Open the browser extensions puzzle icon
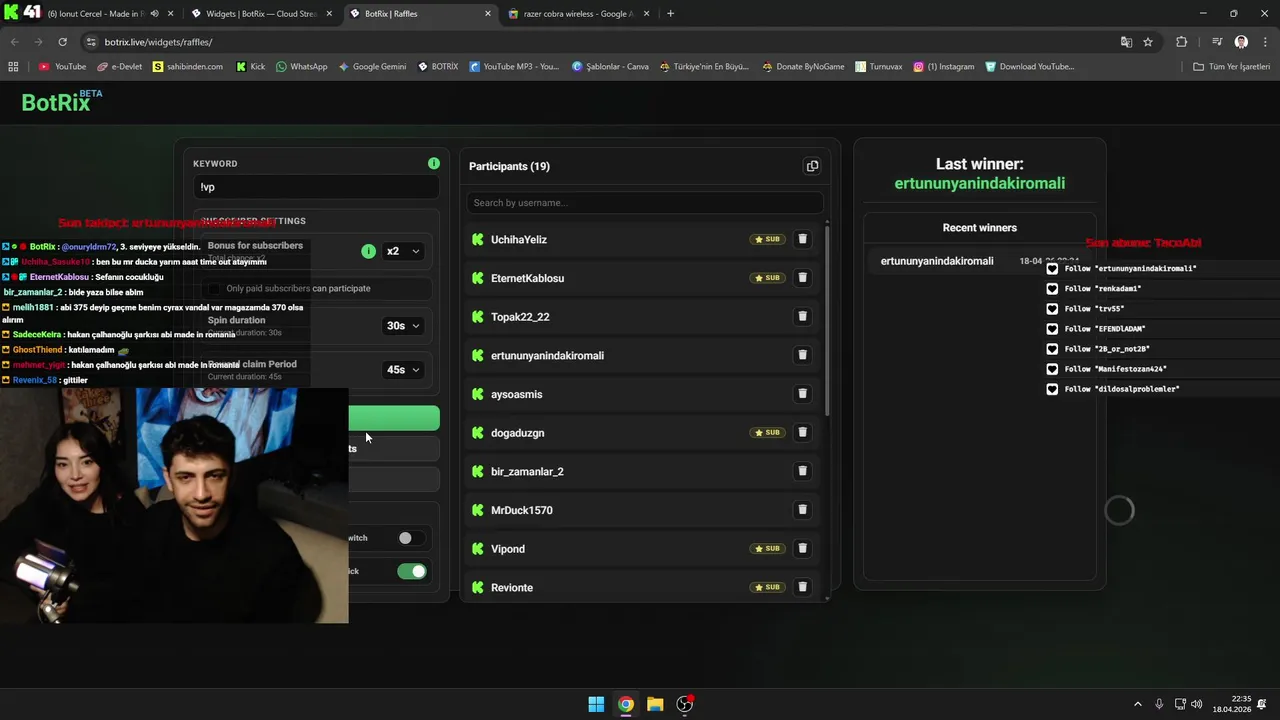 tap(1182, 42)
